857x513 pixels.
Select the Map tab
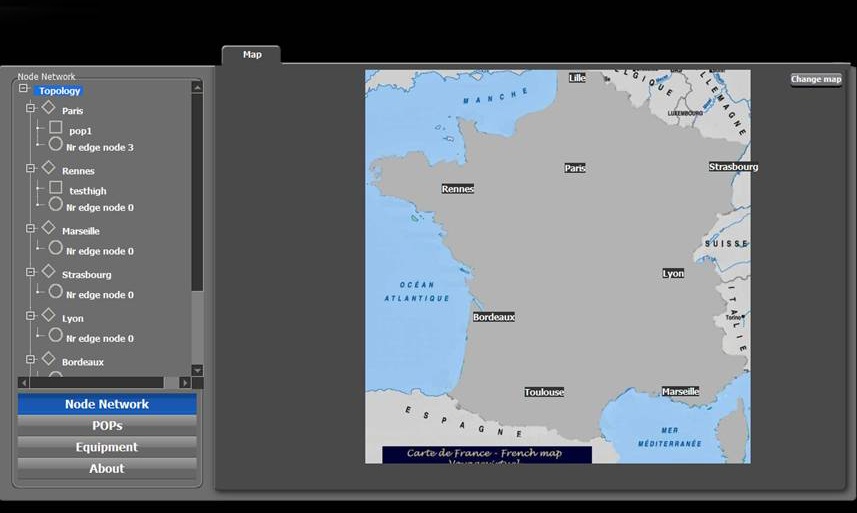251,55
